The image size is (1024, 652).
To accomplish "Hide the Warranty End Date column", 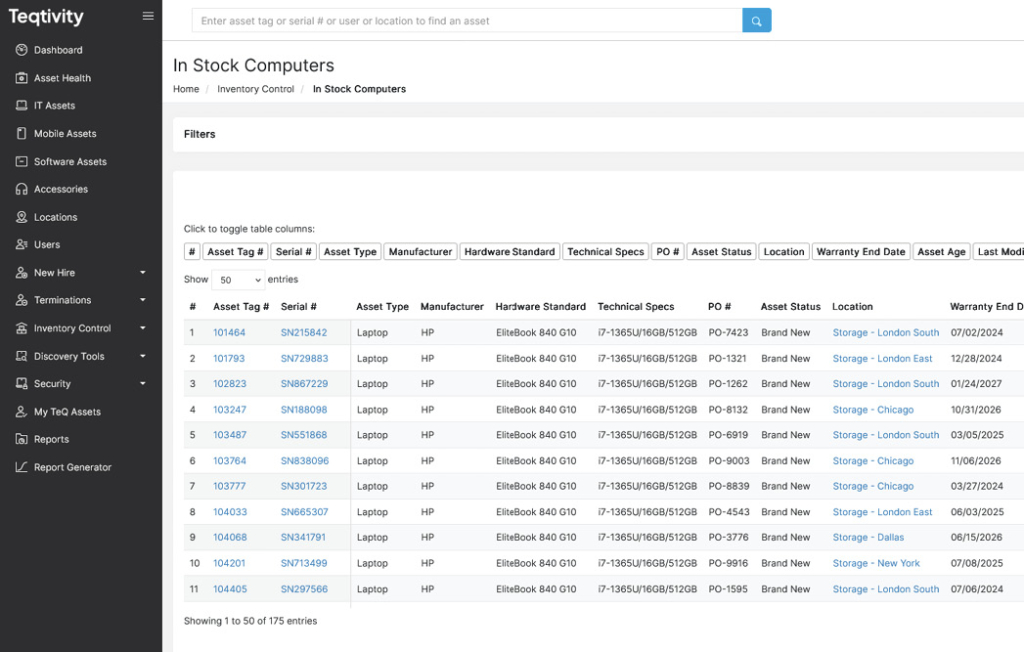I will coord(860,252).
